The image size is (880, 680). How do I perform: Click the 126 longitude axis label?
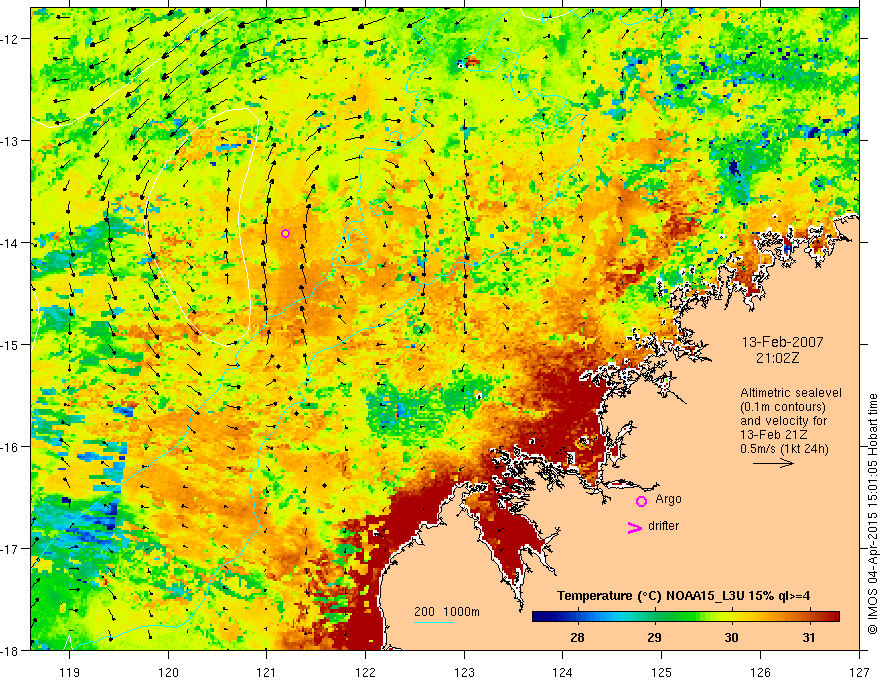point(760,672)
